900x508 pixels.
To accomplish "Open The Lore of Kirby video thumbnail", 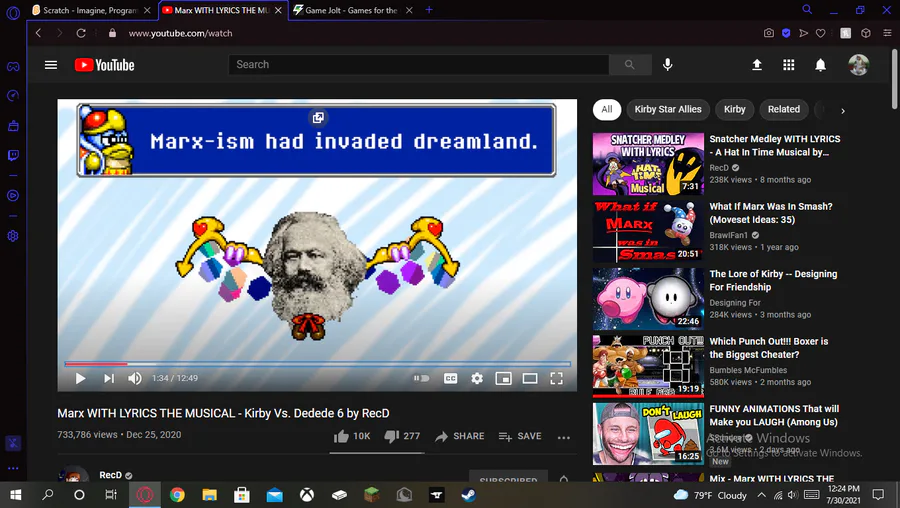I will [x=648, y=299].
